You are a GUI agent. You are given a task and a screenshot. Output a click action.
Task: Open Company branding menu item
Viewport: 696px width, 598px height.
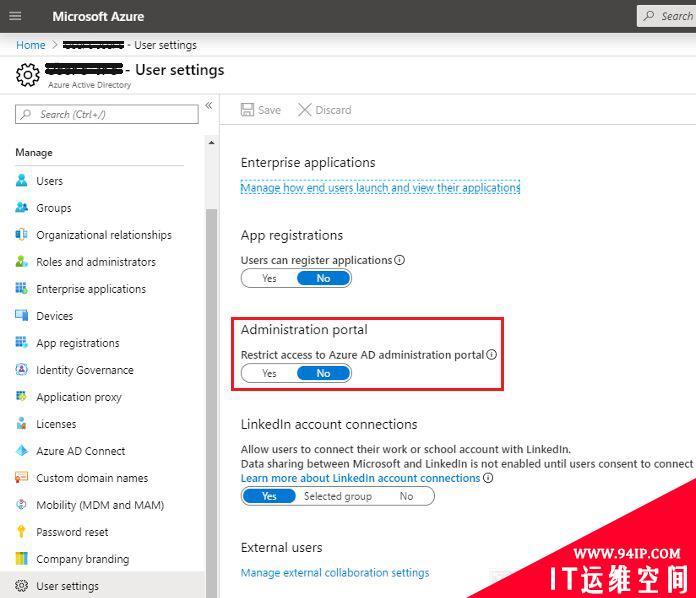click(83, 559)
